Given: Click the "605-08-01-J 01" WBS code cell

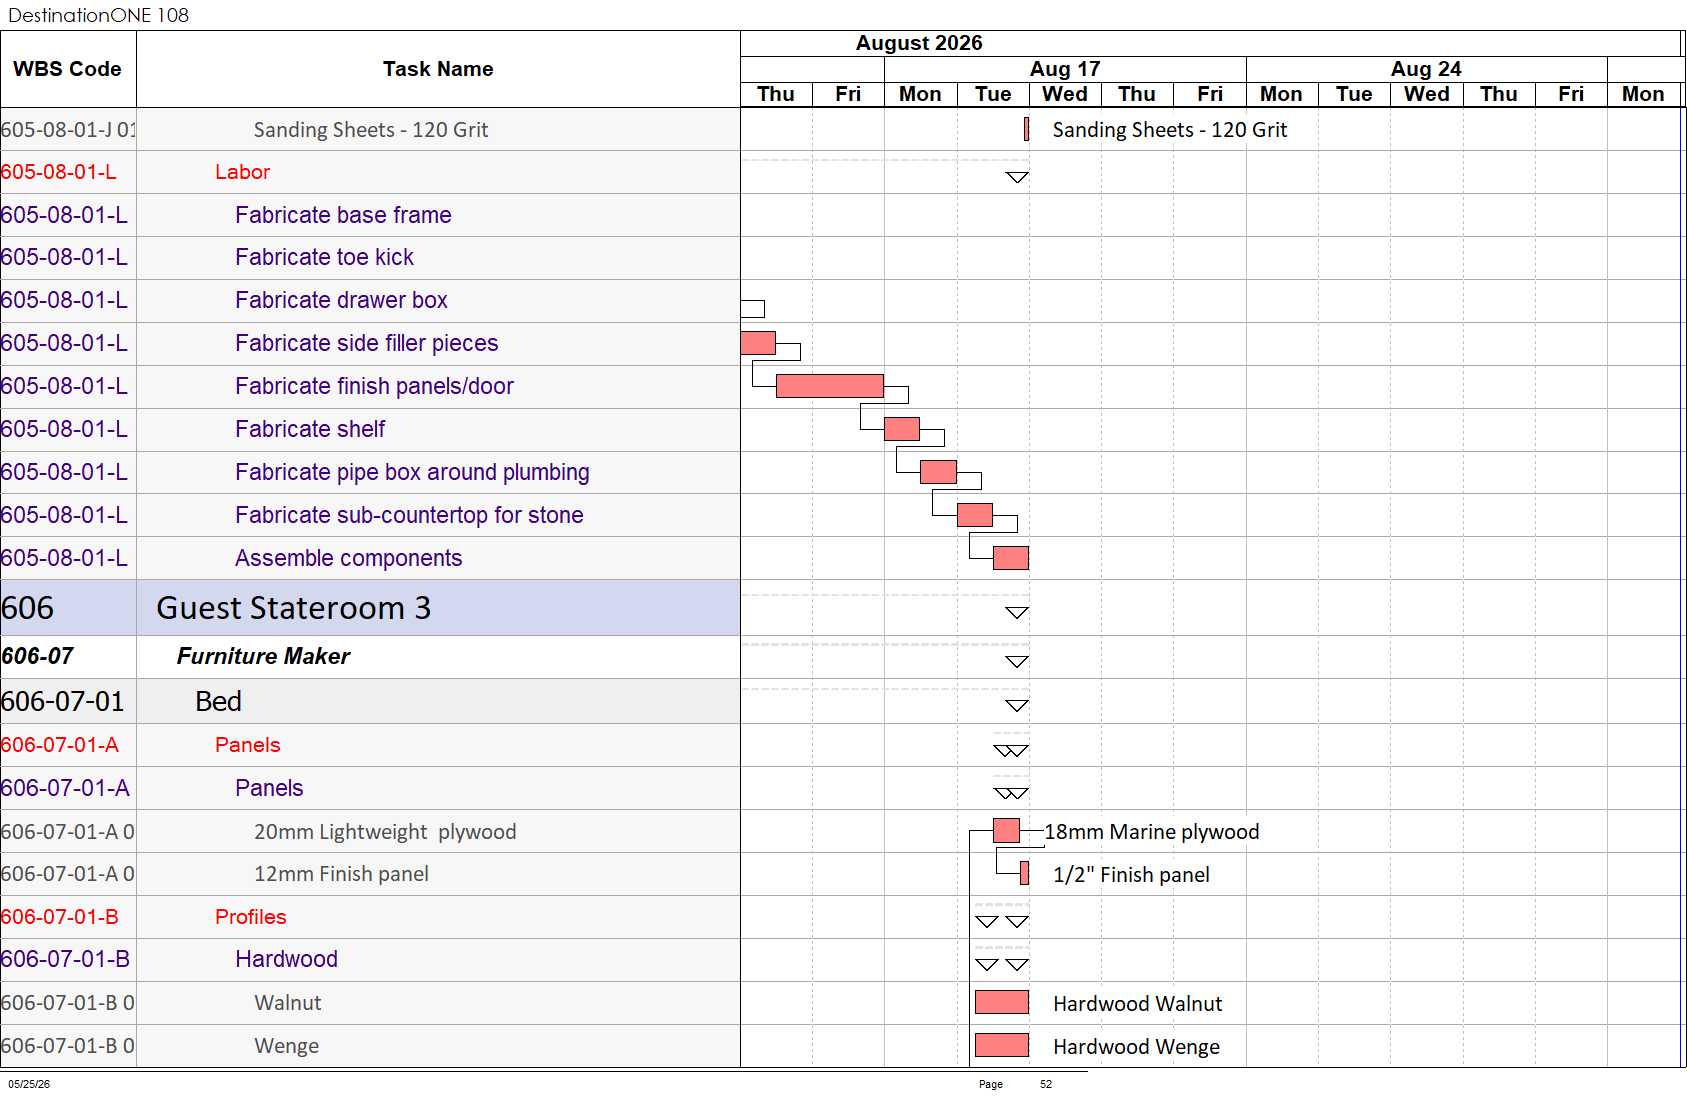Looking at the screenshot, I should [x=68, y=130].
